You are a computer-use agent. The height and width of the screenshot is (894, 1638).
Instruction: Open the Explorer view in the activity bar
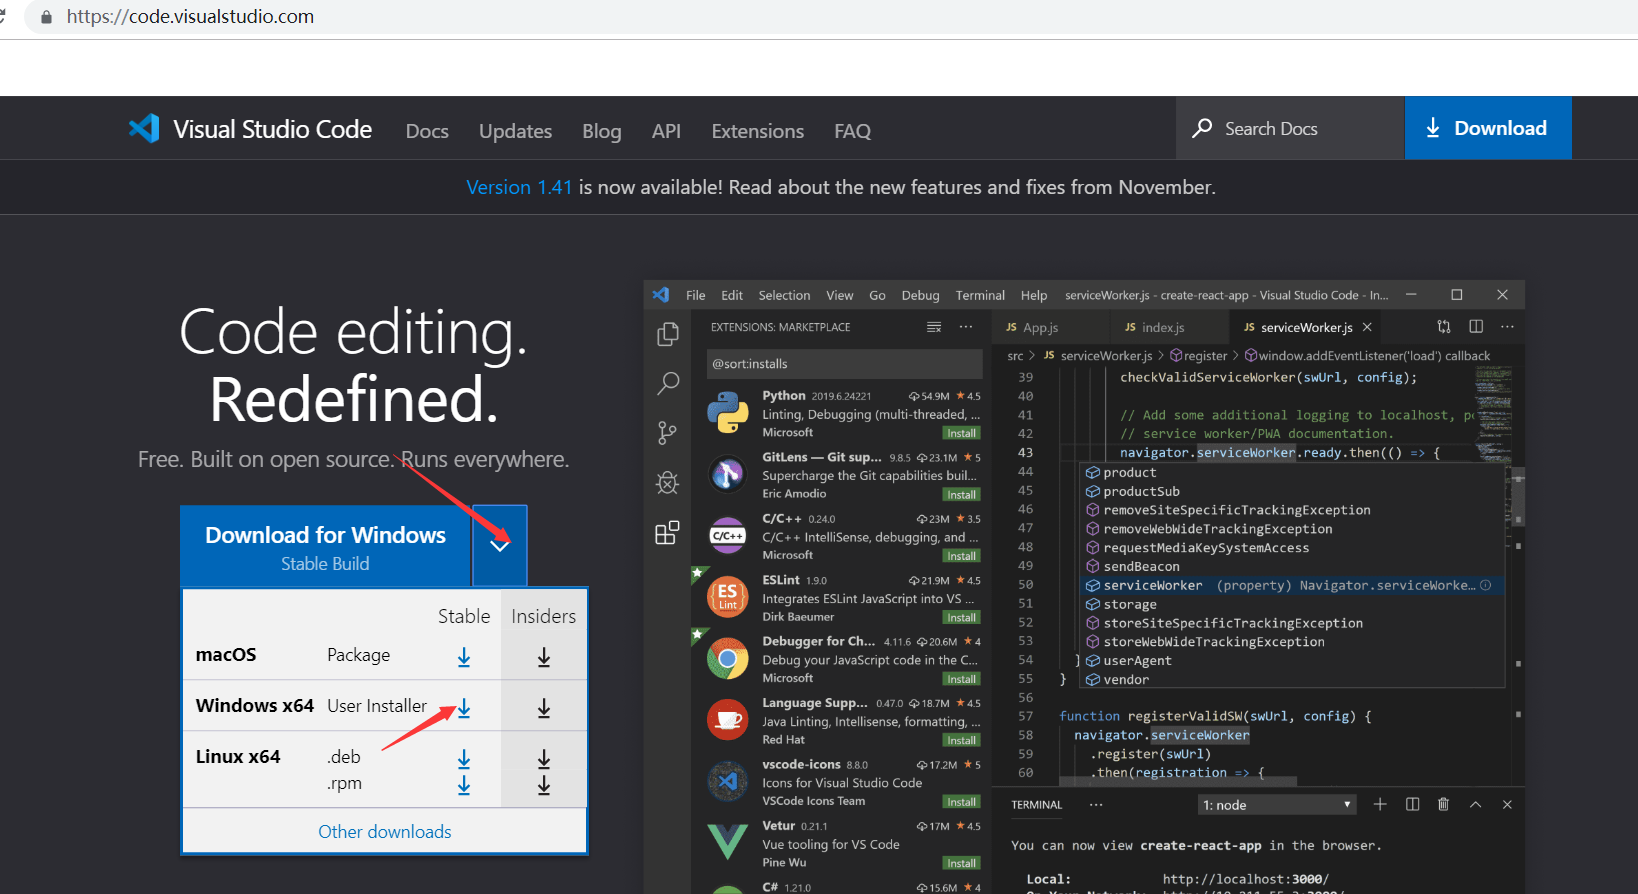[x=667, y=334]
